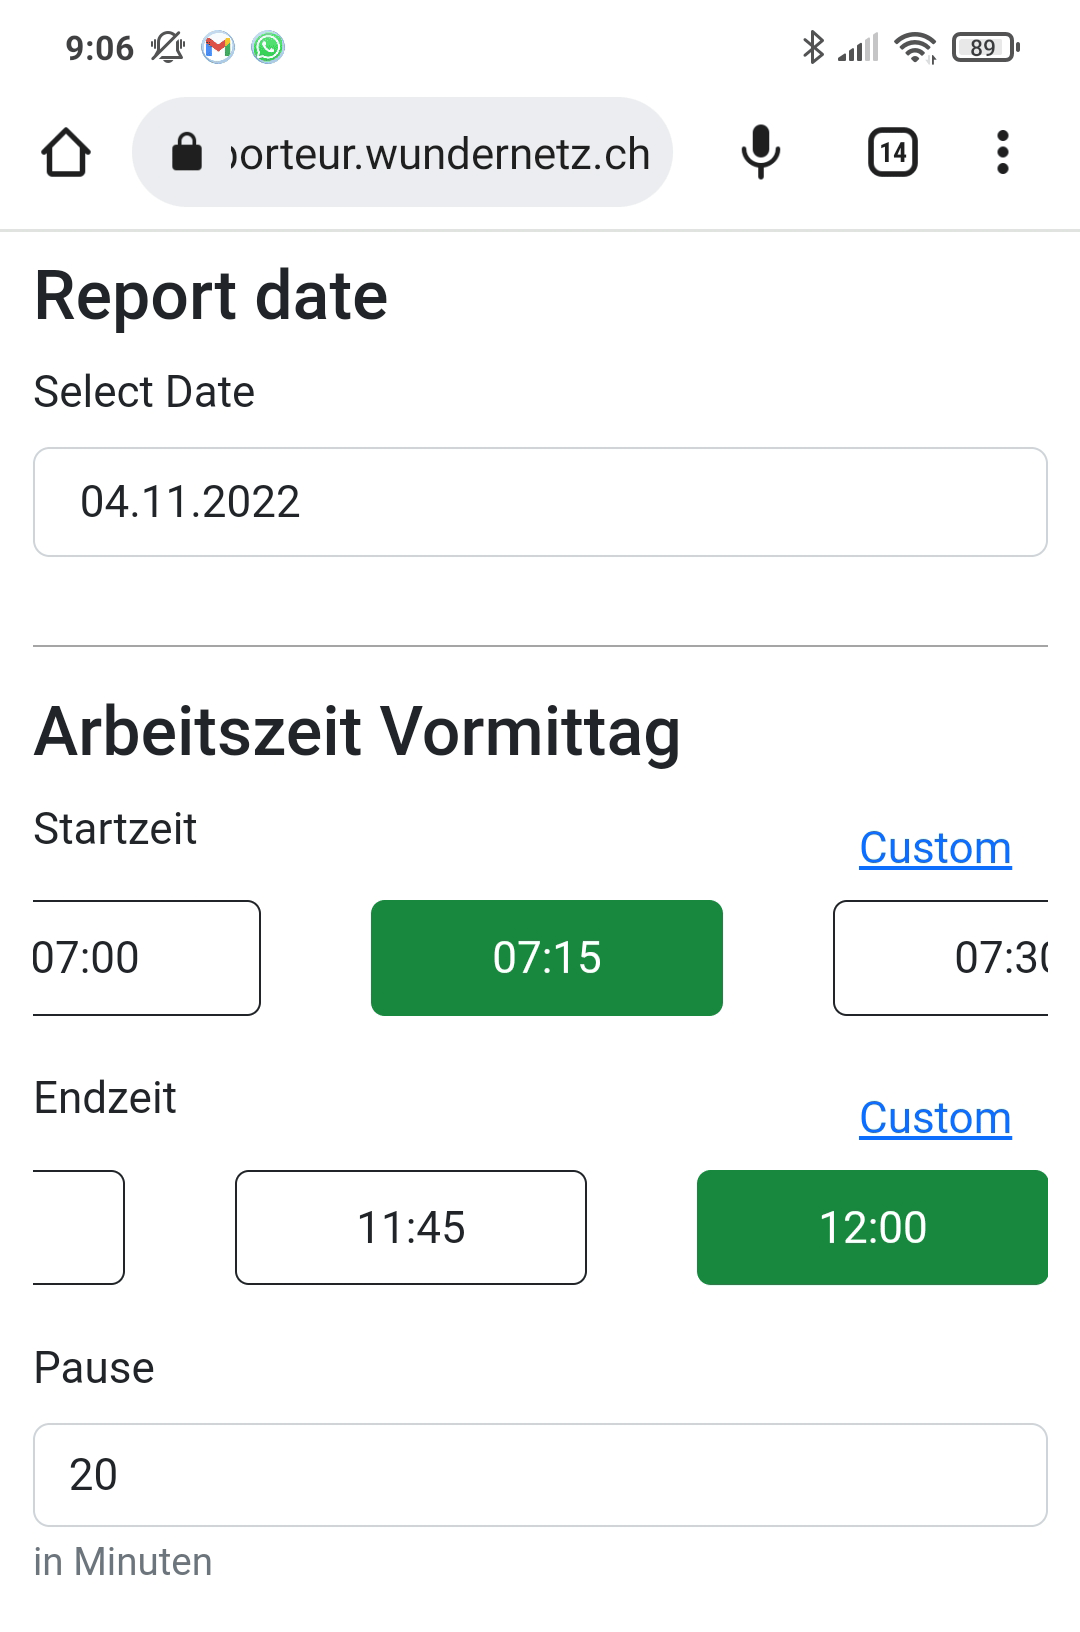Start voice search with microphone icon
Viewport: 1080px width, 1632px height.
pyautogui.click(x=760, y=153)
